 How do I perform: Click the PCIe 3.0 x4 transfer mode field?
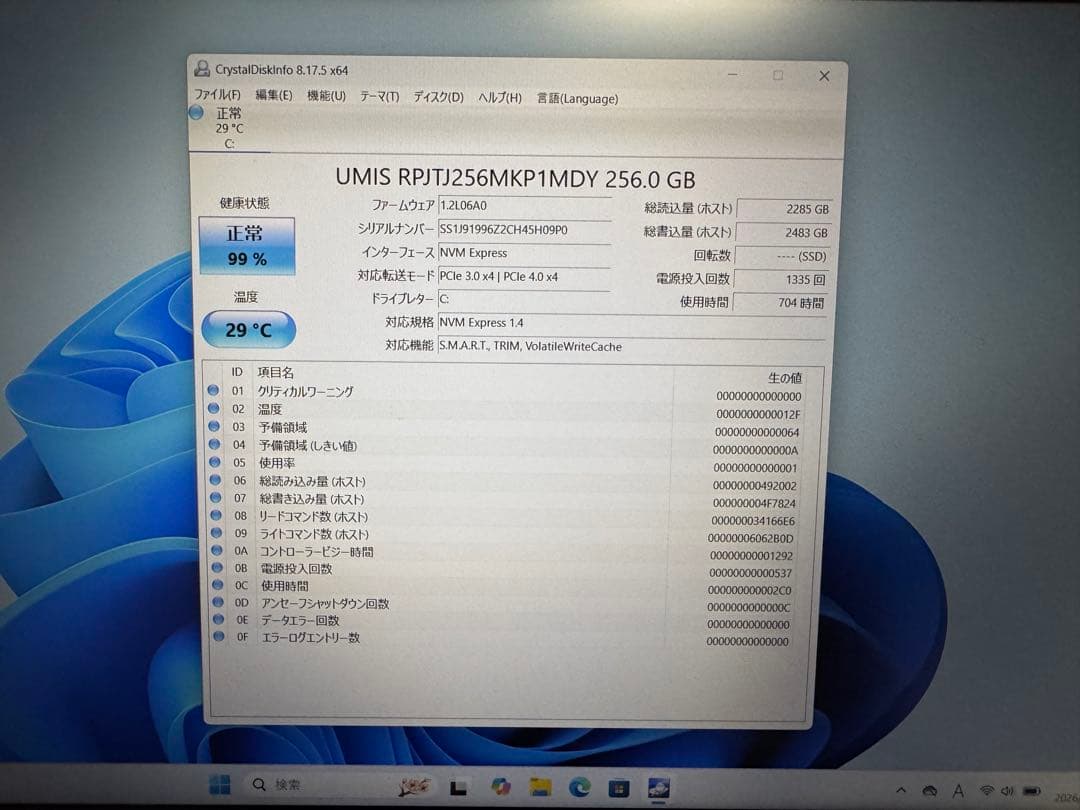pyautogui.click(x=524, y=276)
